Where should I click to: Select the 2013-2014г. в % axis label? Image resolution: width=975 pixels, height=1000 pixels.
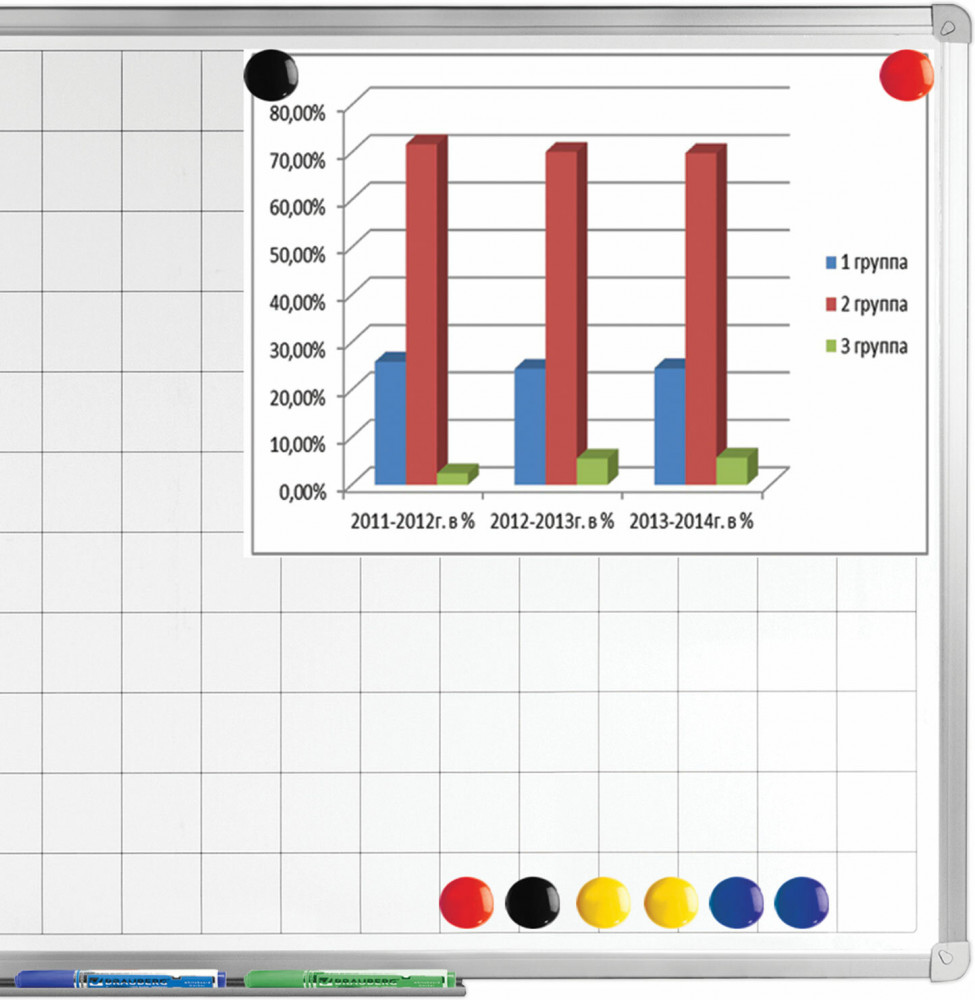(x=690, y=521)
